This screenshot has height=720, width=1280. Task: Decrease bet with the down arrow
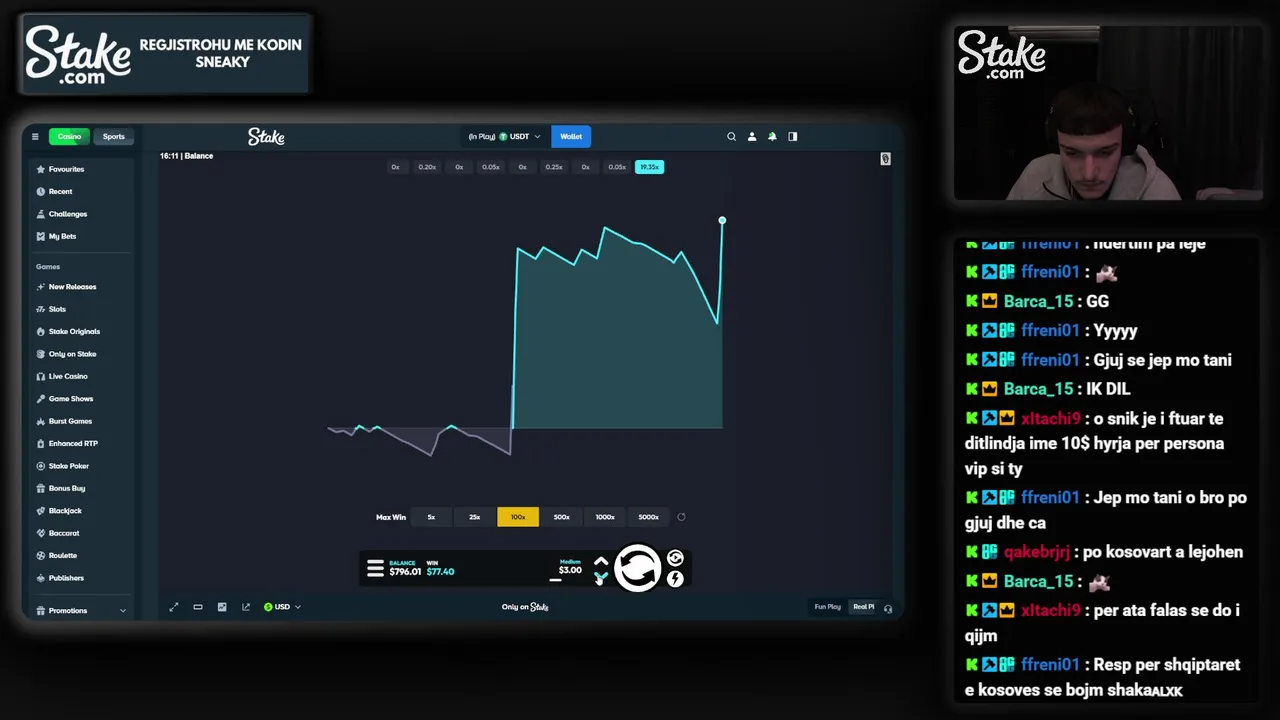(601, 577)
